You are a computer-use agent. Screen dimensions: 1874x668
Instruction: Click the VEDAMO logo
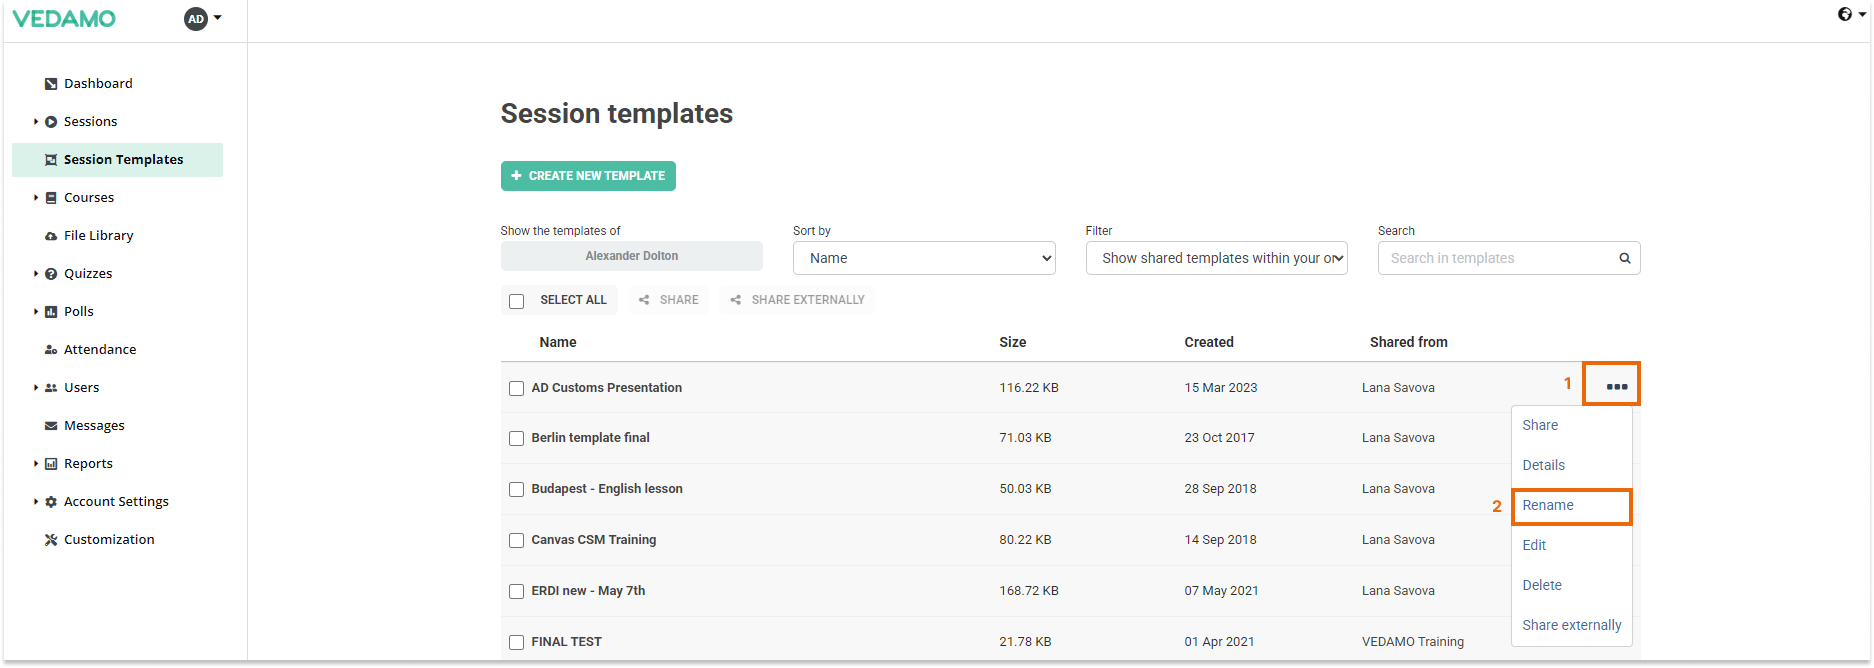(64, 19)
